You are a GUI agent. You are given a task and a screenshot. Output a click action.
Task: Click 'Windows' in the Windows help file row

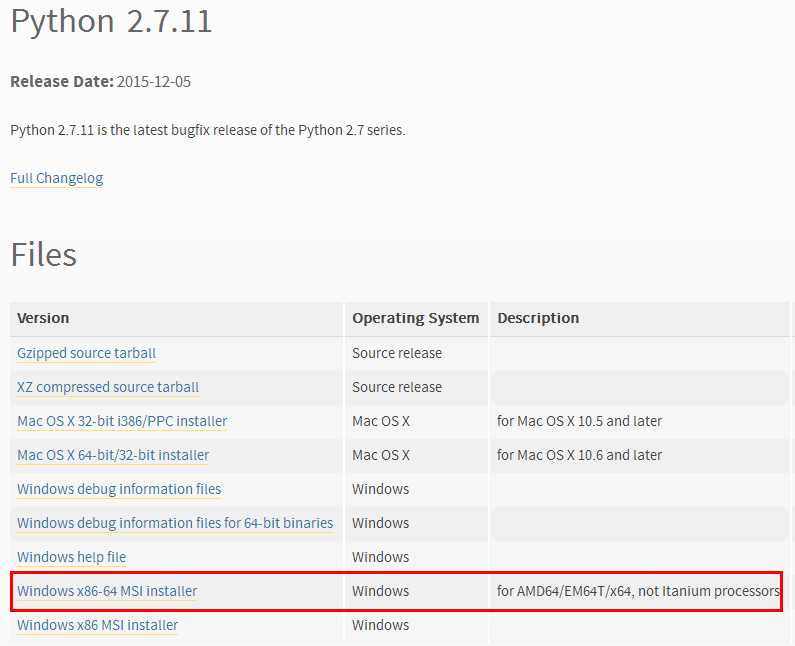pyautogui.click(x=381, y=557)
